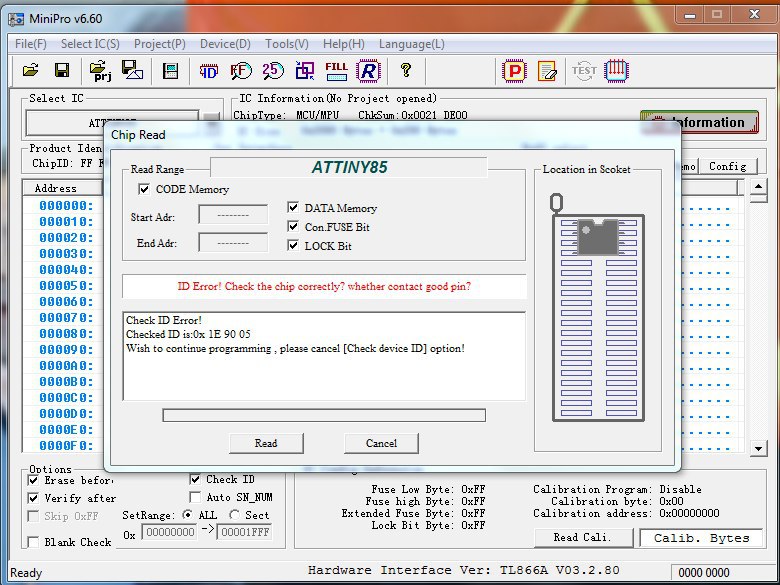Click address row 000000:
This screenshot has width=780, height=585.
(66, 206)
